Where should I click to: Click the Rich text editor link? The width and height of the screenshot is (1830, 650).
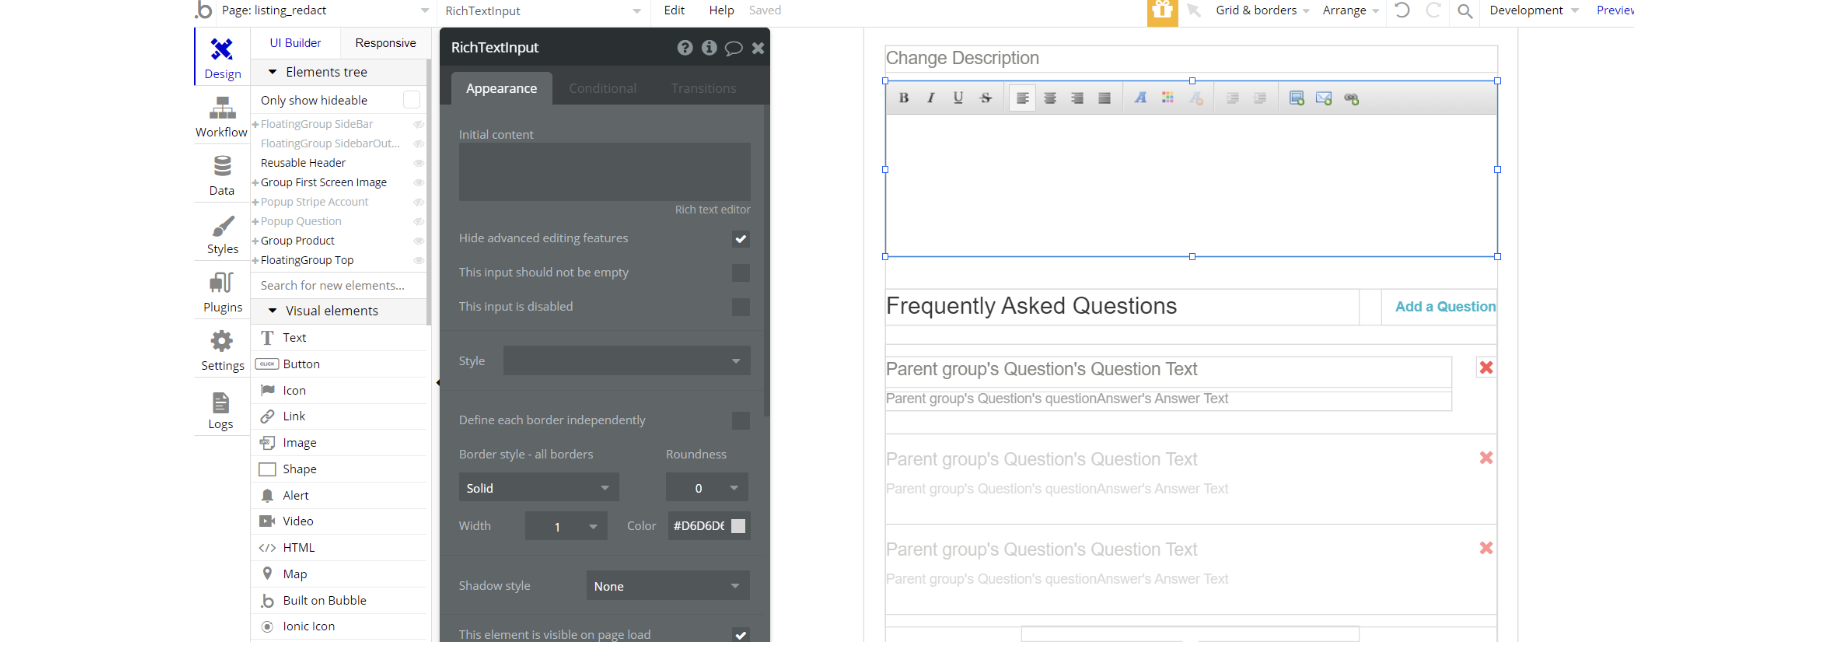pos(712,210)
